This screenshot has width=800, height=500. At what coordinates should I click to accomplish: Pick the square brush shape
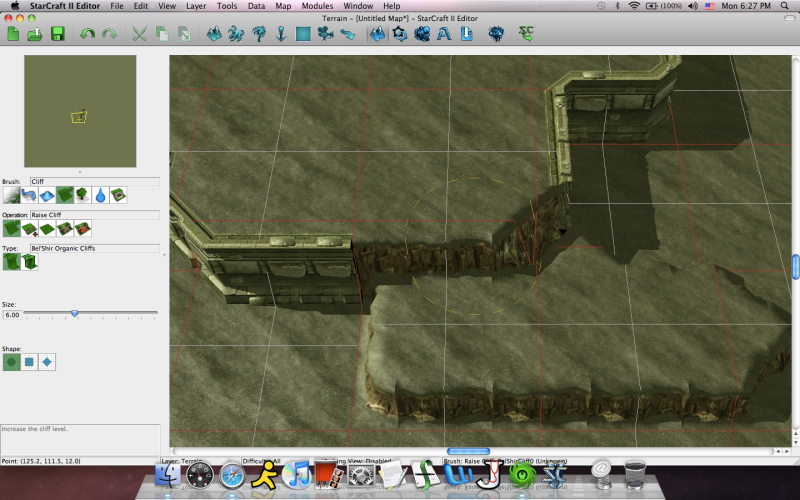tap(29, 362)
